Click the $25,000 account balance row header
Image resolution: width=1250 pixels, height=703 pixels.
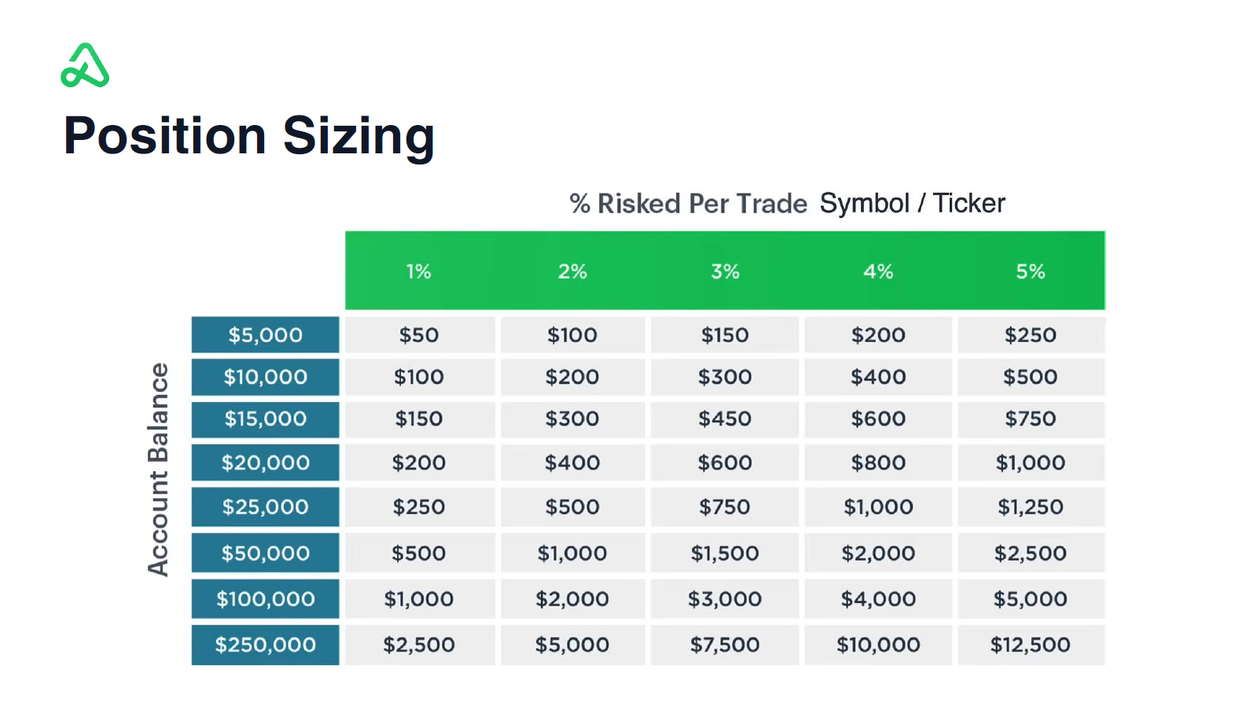point(265,507)
